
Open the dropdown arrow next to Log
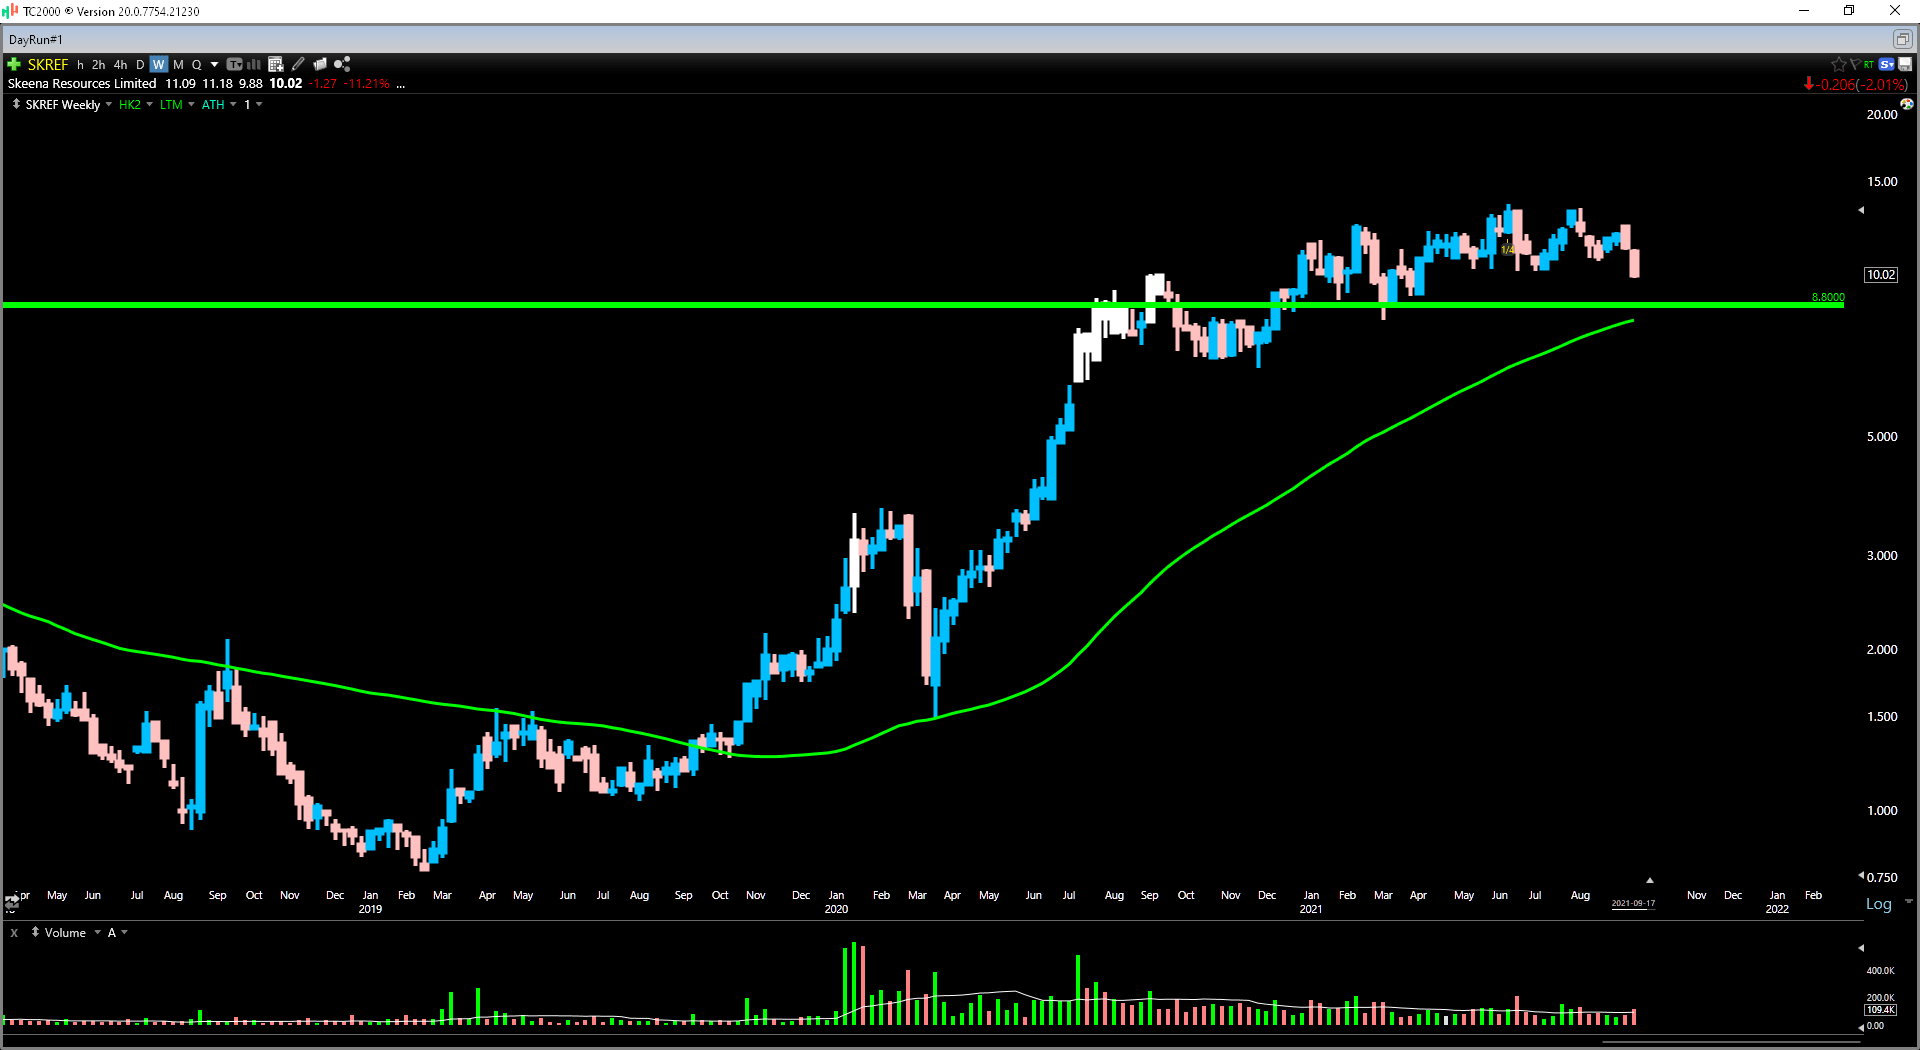1908,902
